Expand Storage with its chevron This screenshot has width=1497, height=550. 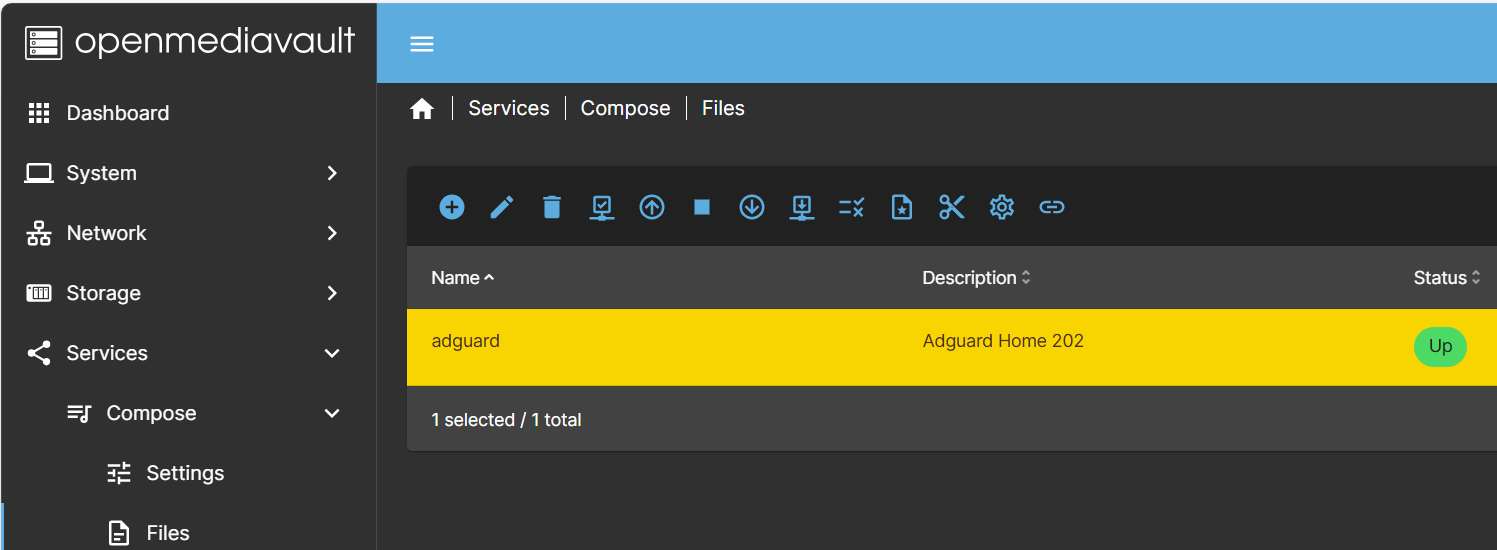click(x=333, y=293)
